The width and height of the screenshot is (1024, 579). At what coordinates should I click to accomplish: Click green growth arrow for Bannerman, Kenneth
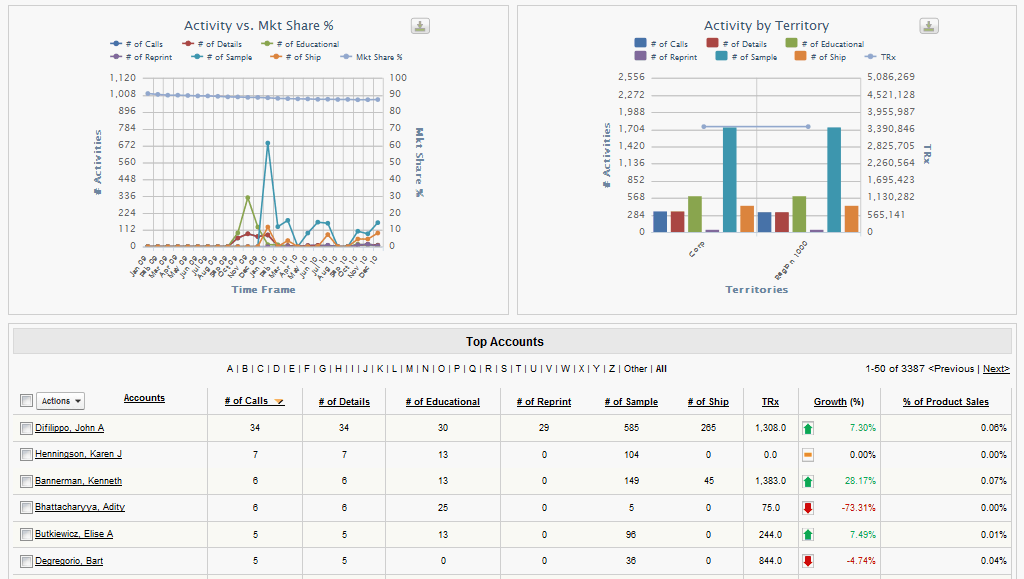808,481
